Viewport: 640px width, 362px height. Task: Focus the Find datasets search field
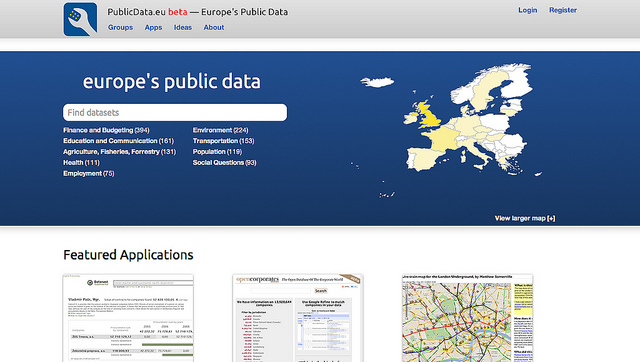175,112
